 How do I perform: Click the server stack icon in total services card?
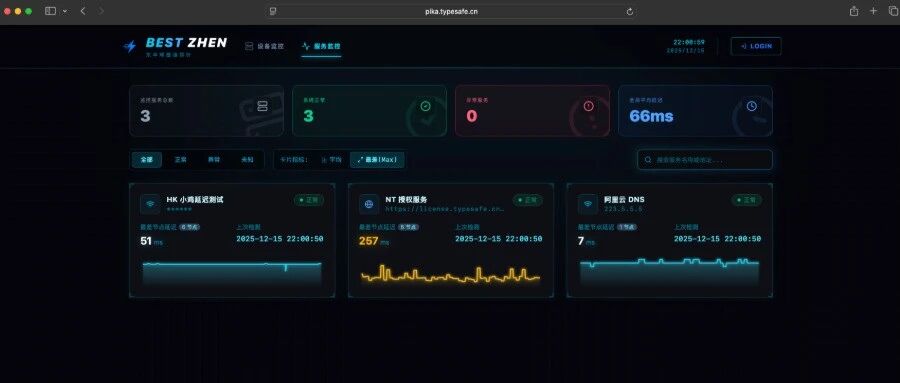[262, 106]
